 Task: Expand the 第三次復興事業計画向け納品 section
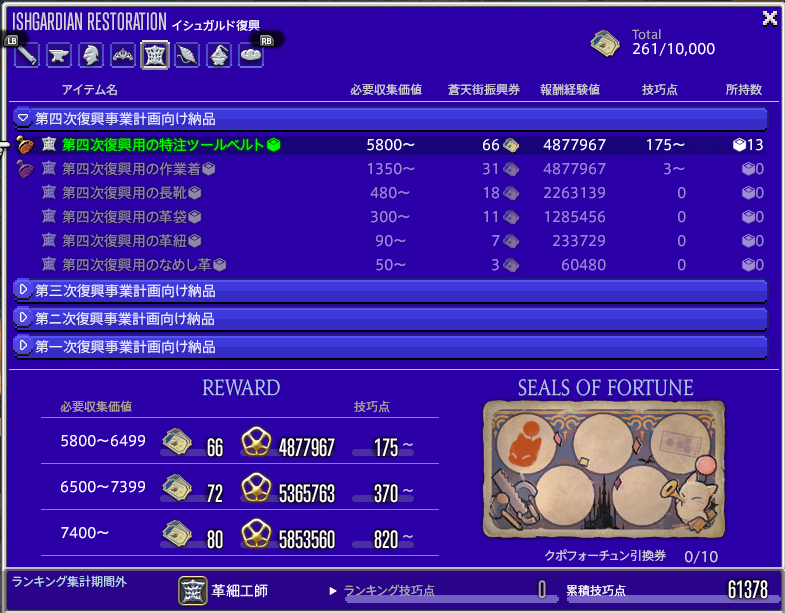pos(24,291)
